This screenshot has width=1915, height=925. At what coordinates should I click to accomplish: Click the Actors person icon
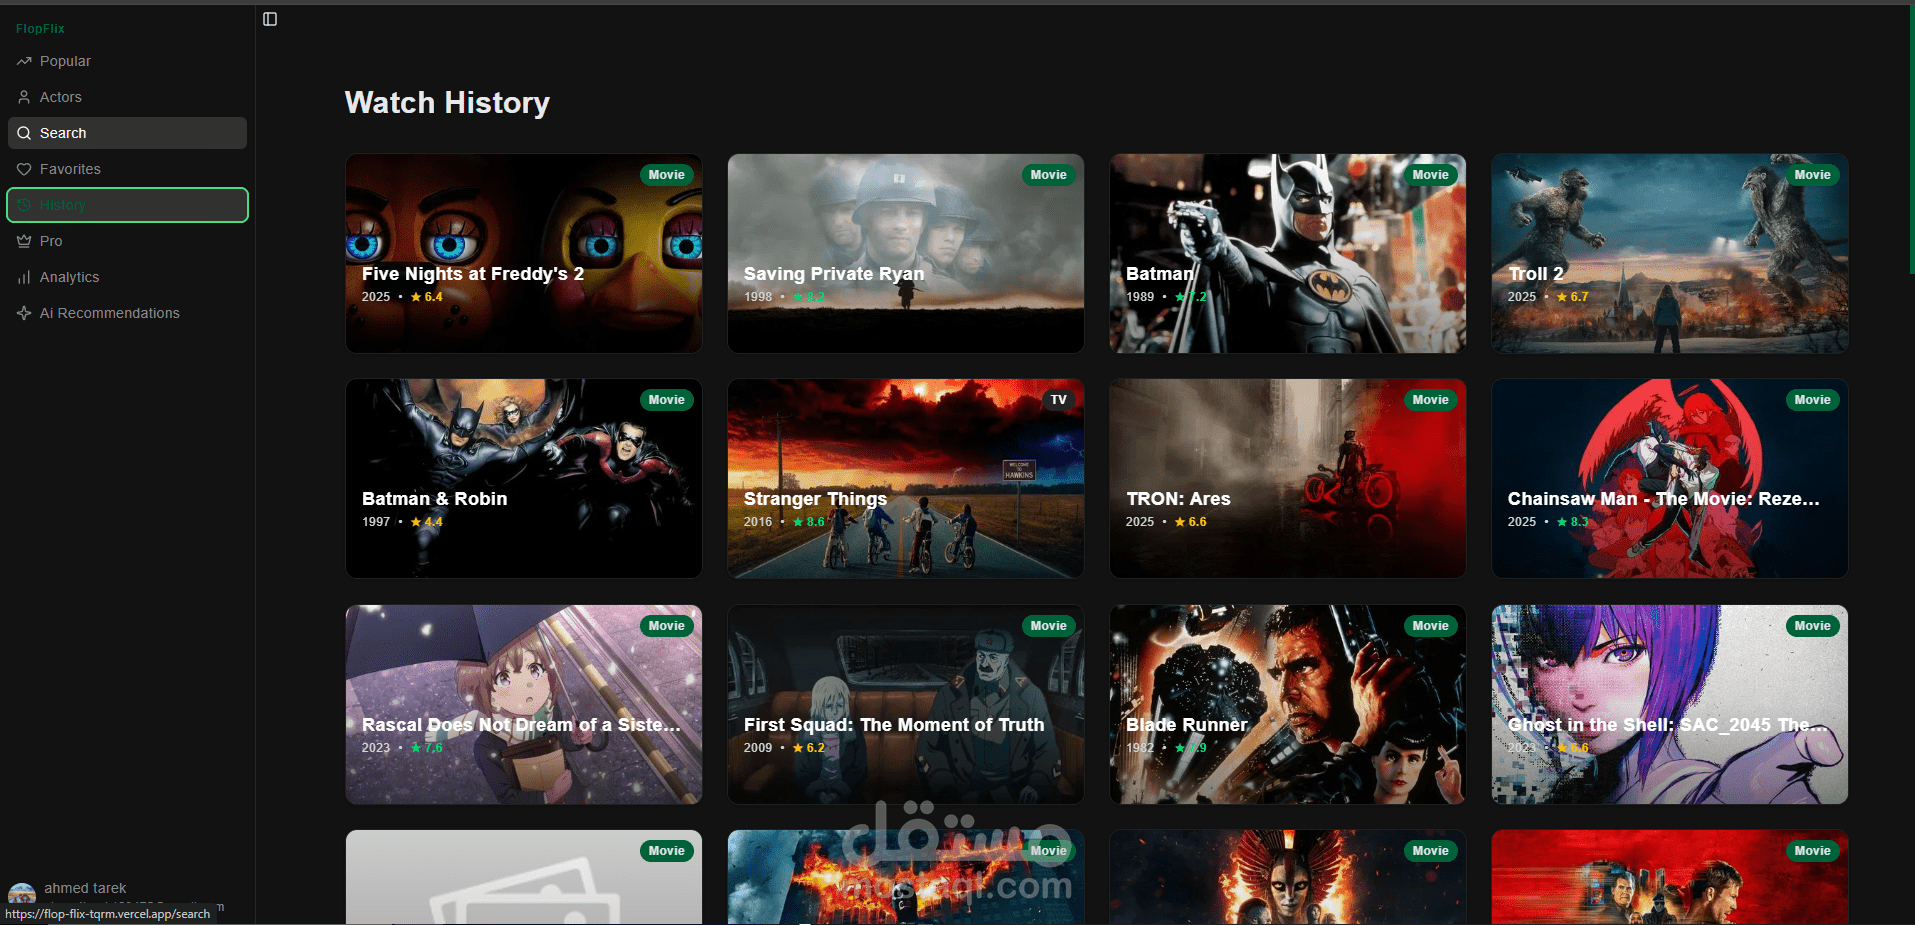[x=24, y=97]
